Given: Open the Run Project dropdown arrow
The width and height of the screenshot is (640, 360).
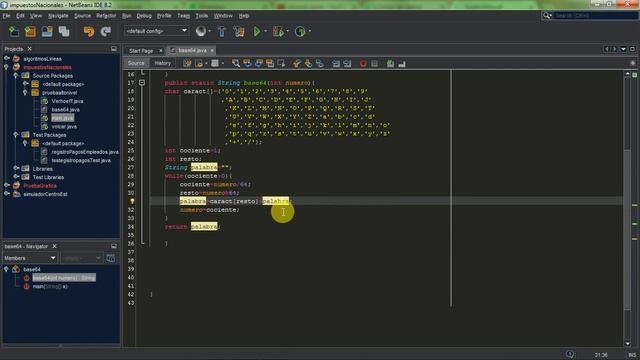Looking at the screenshot, I should (x=265, y=31).
